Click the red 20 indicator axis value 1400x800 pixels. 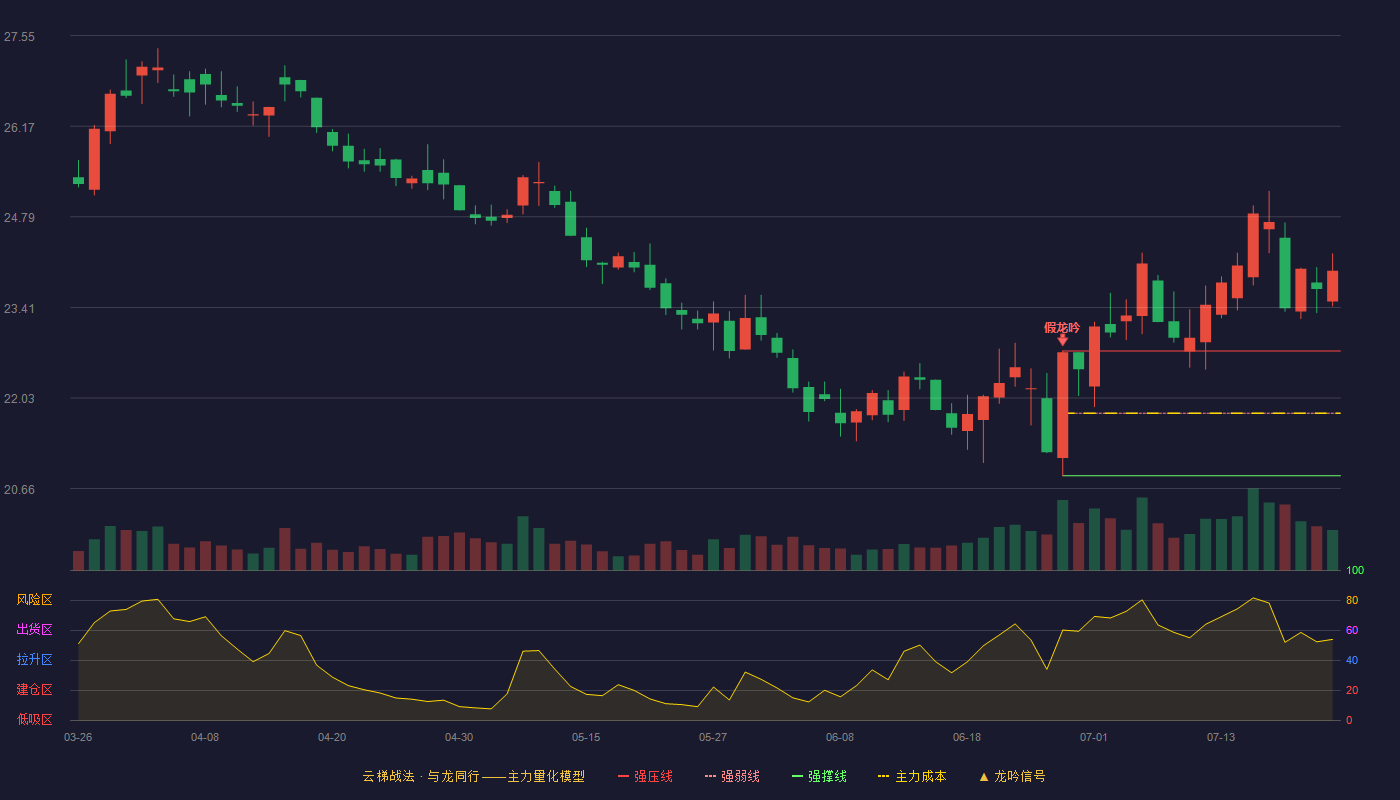pyautogui.click(x=1352, y=690)
